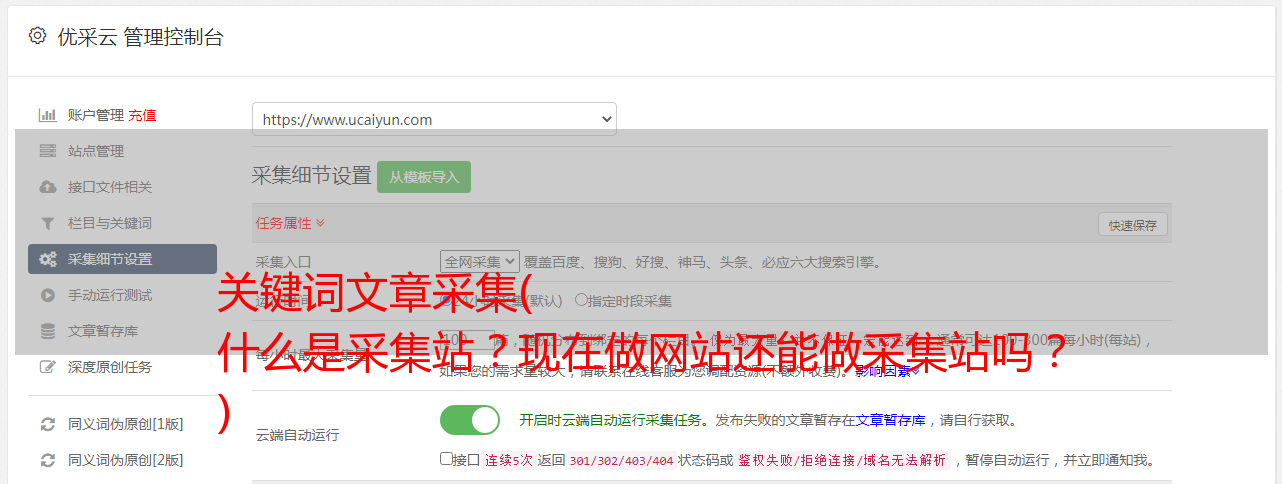Click the filter icon for 栏目与关键词
Screen dimensions: 1282x484
[x=47, y=223]
